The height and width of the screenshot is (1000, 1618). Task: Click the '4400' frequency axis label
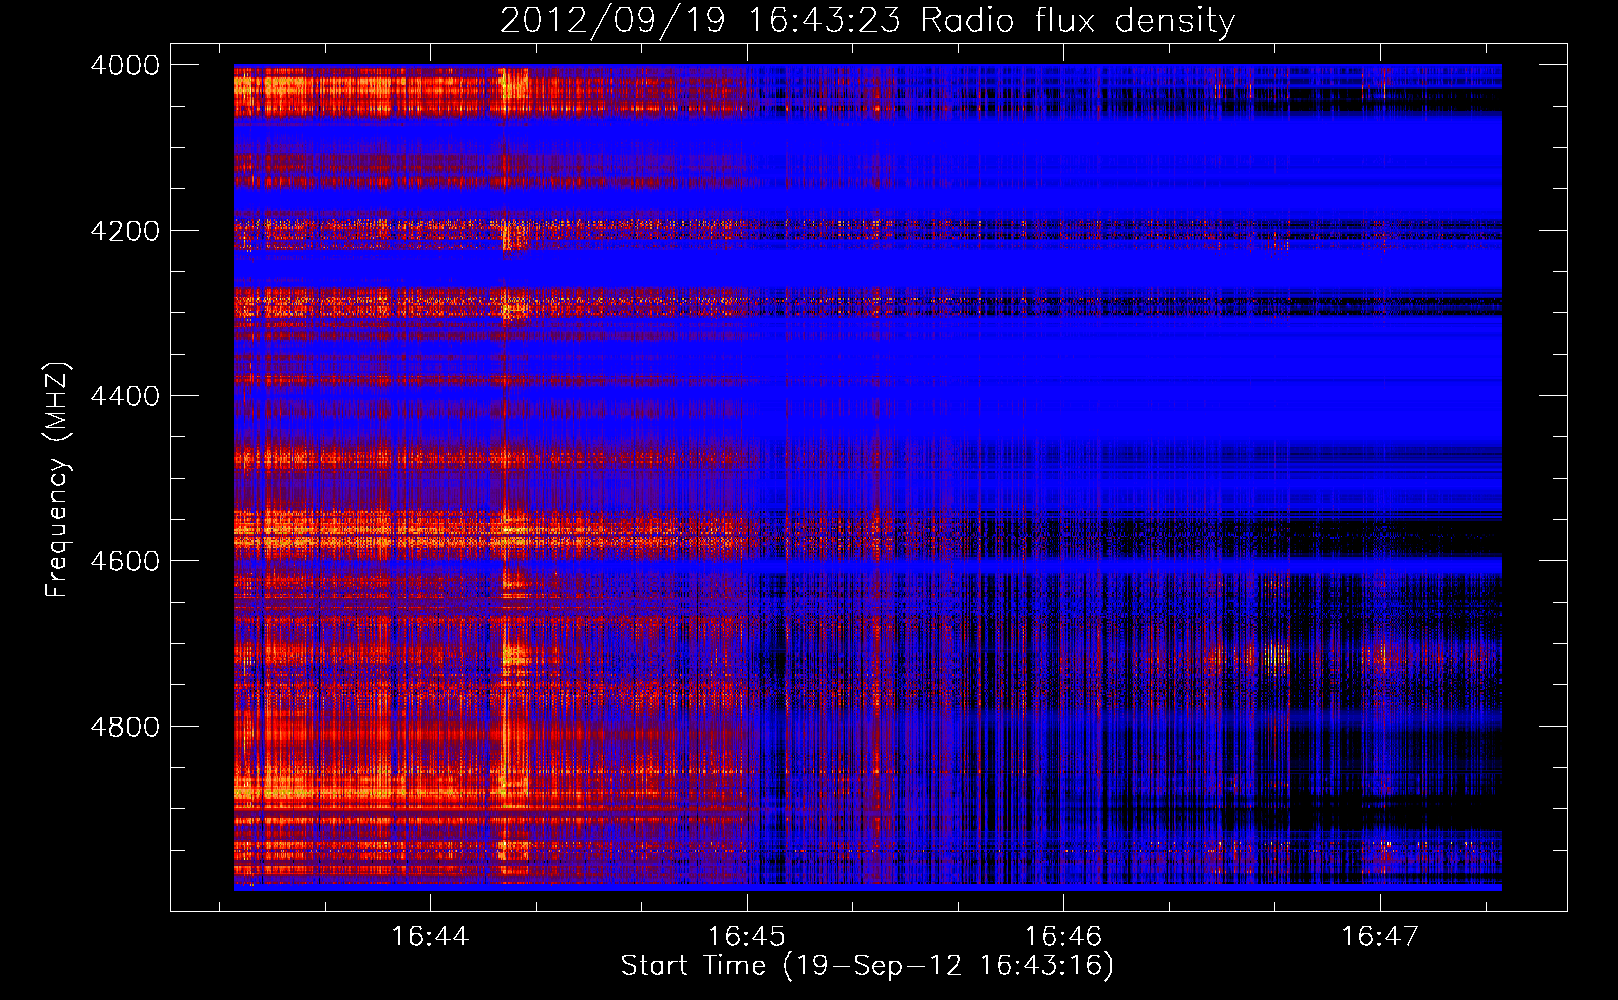pyautogui.click(x=125, y=396)
